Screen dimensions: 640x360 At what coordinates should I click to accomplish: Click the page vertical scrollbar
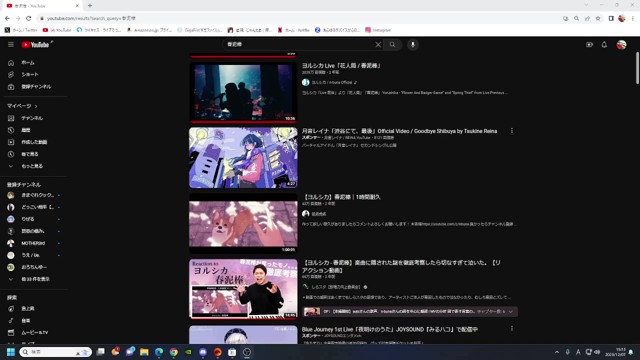click(x=637, y=69)
